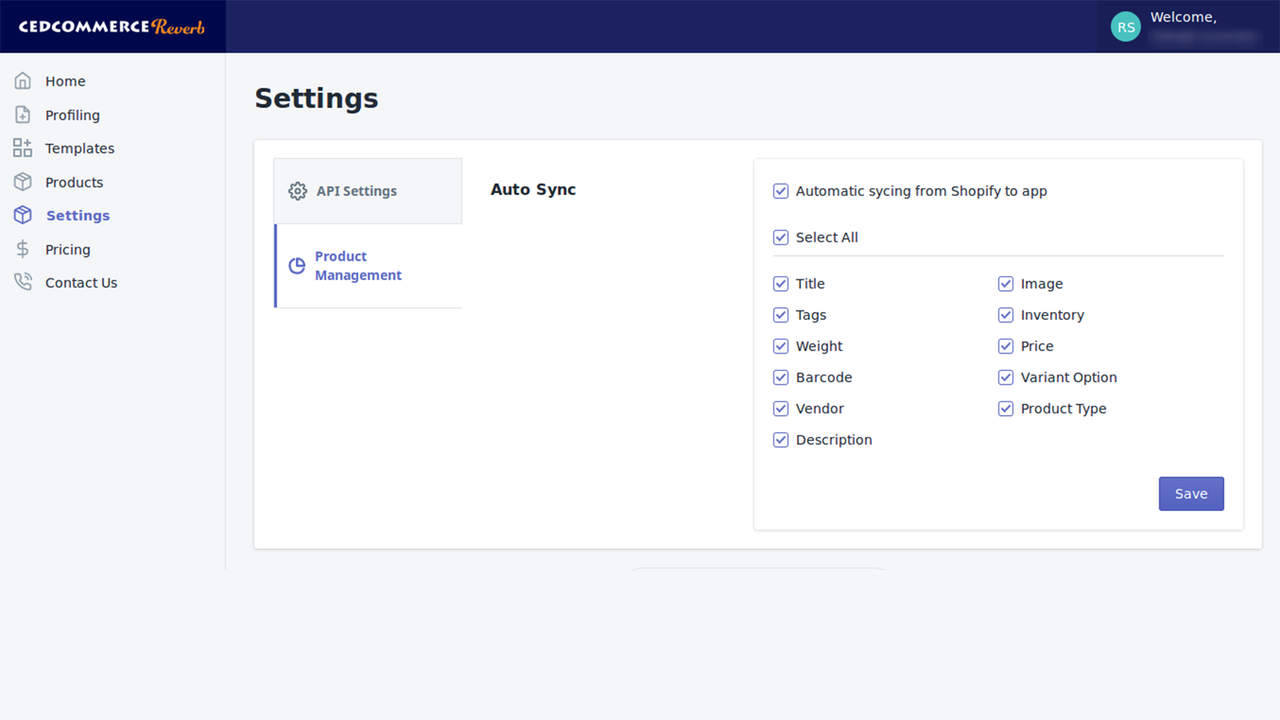The image size is (1280, 720).
Task: Uncheck the Title sync option
Action: tap(780, 283)
